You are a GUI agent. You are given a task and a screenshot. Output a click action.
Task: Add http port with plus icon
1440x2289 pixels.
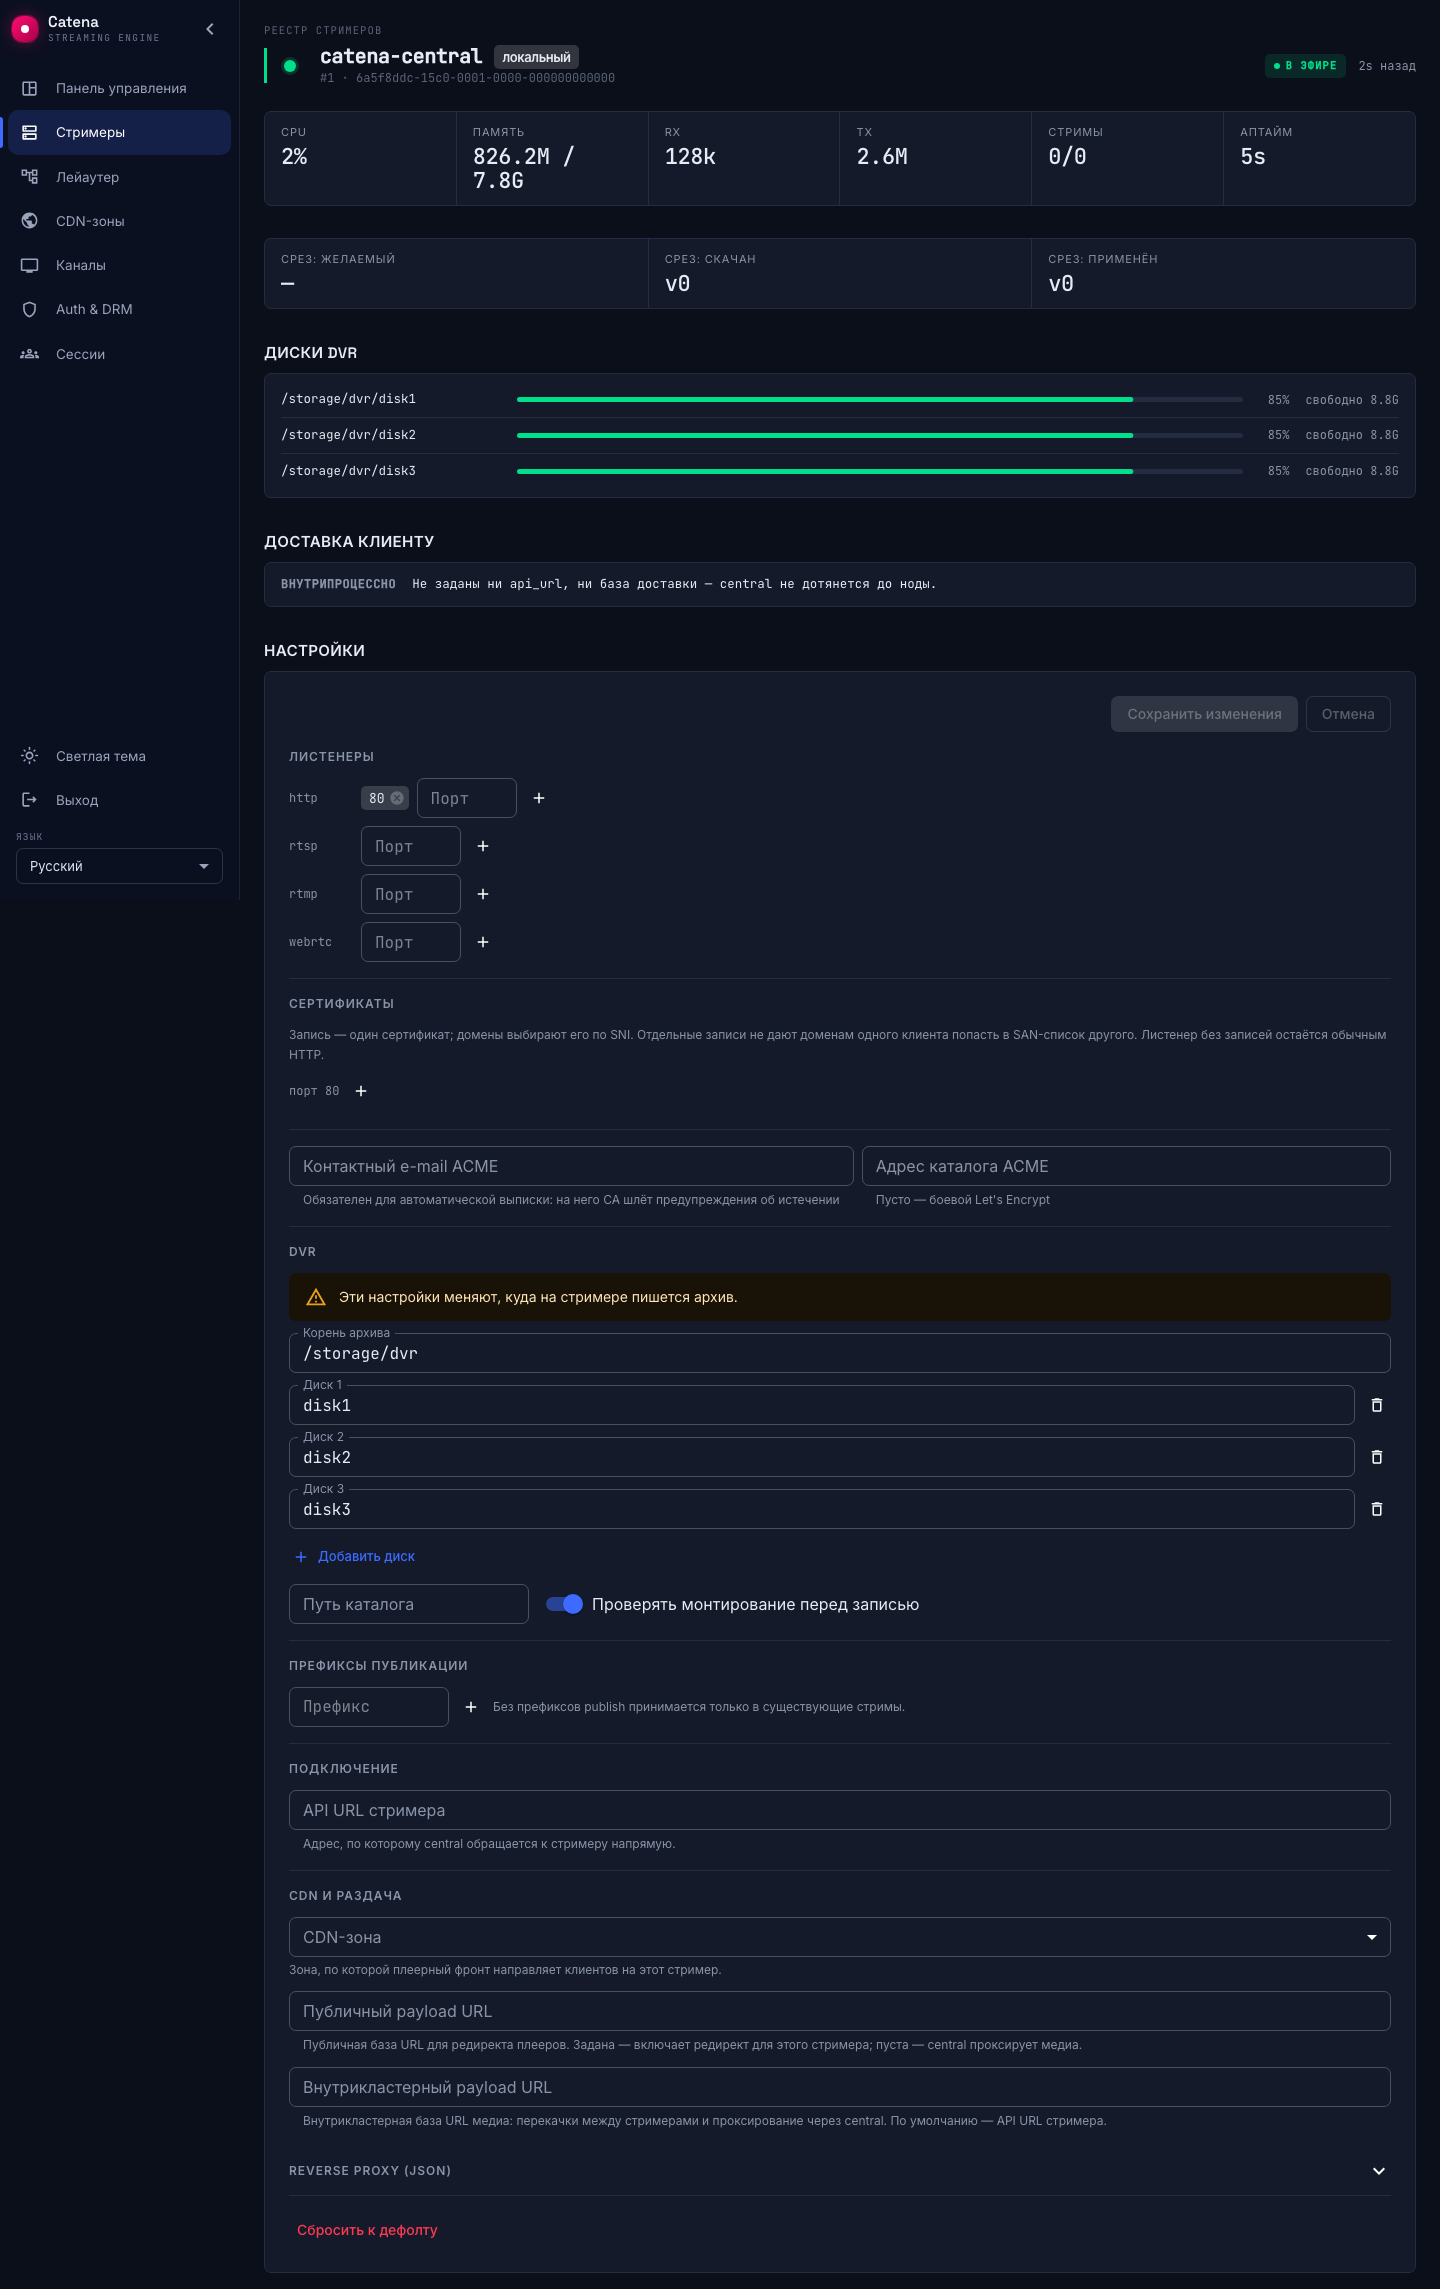point(539,798)
